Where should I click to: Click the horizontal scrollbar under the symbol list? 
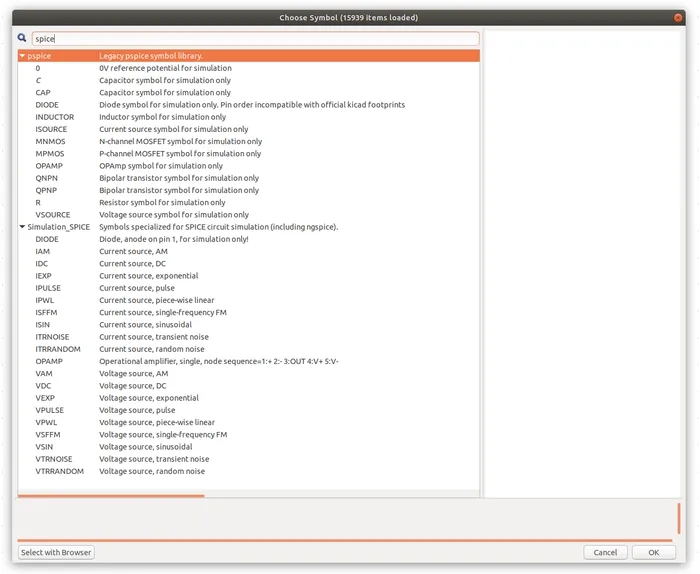(x=111, y=496)
